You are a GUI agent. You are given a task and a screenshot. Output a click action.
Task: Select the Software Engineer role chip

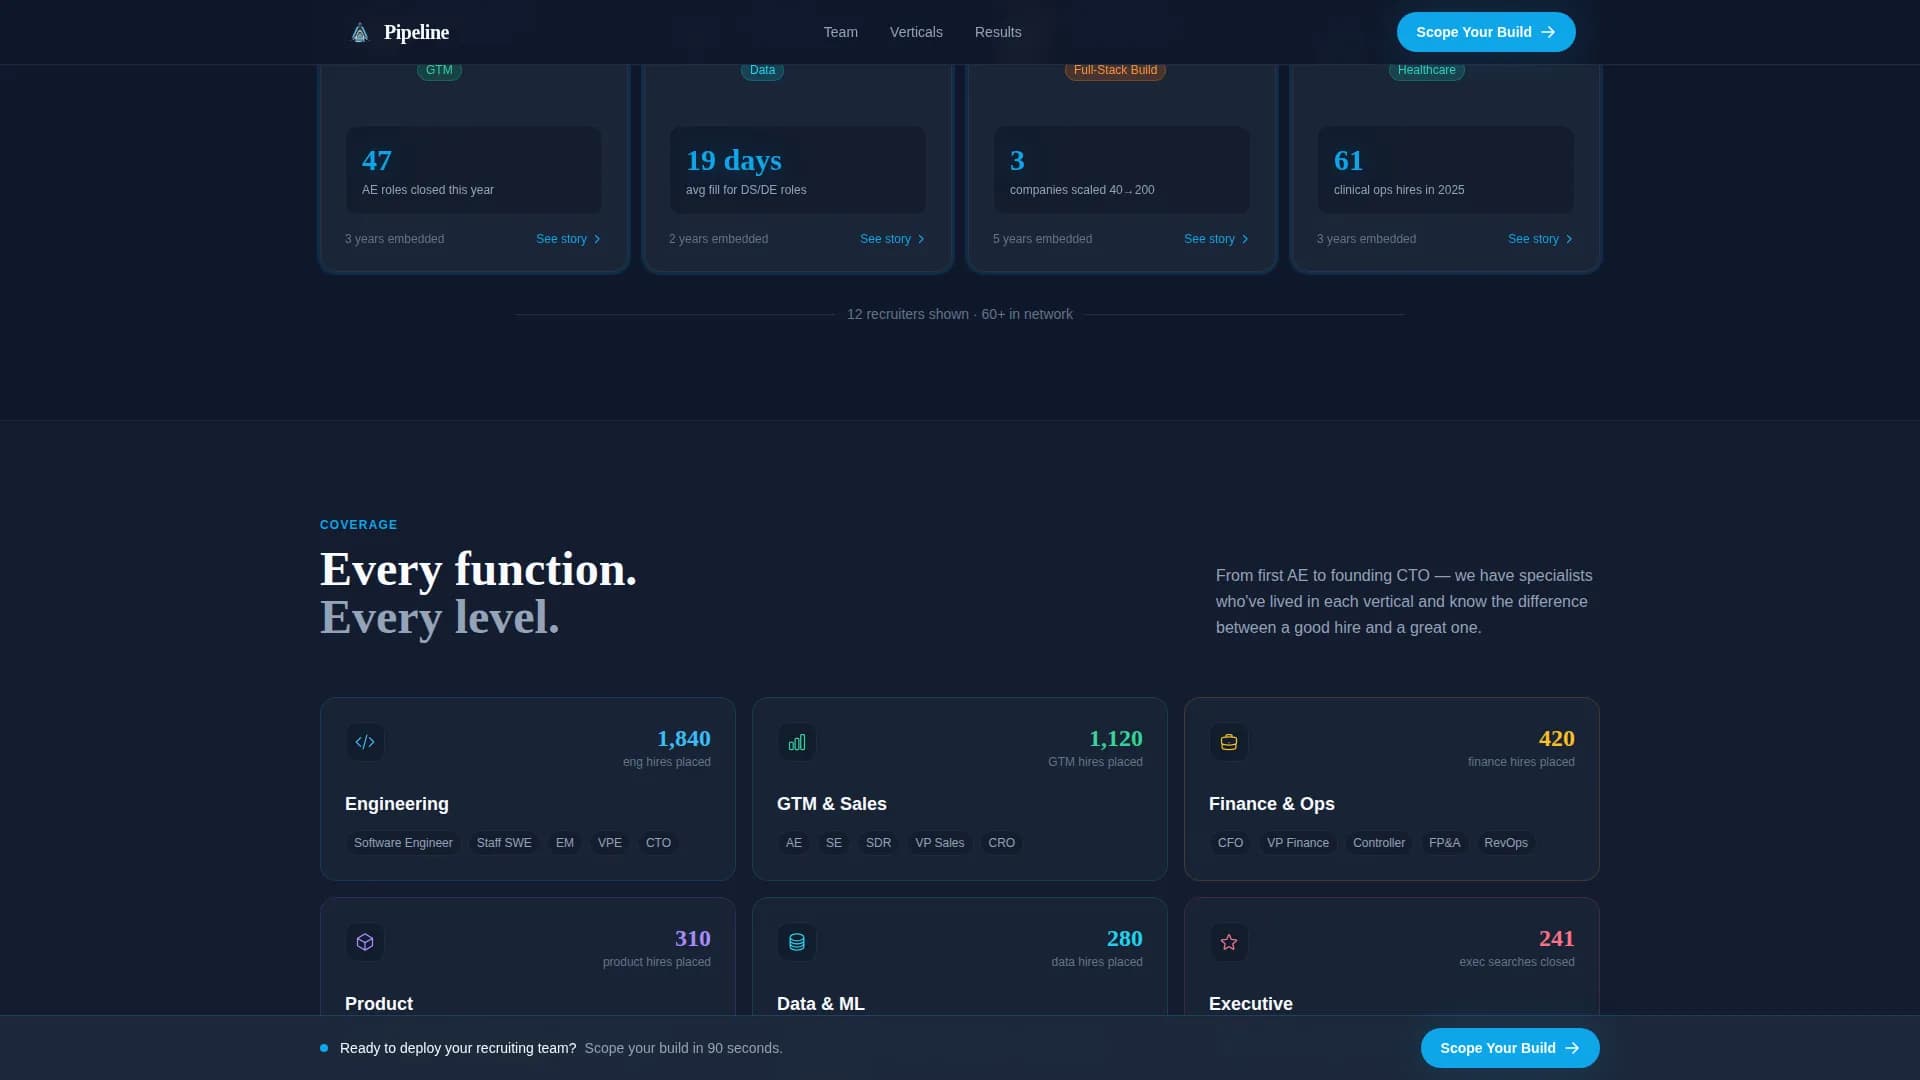(403, 842)
